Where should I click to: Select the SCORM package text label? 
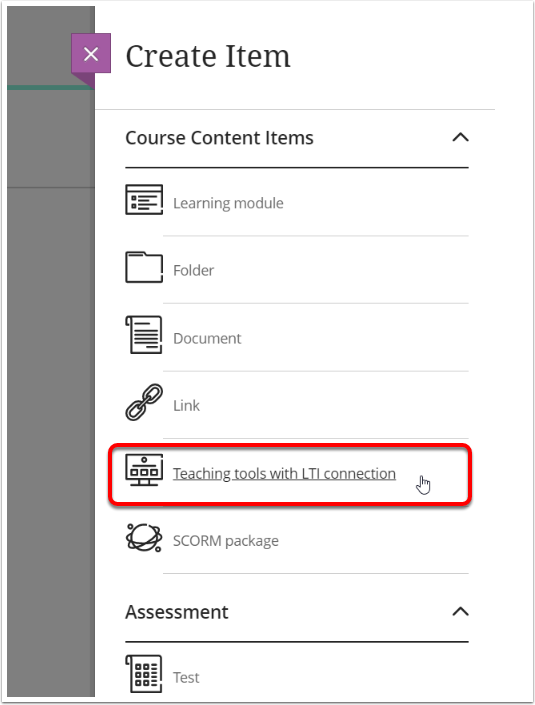tap(226, 541)
